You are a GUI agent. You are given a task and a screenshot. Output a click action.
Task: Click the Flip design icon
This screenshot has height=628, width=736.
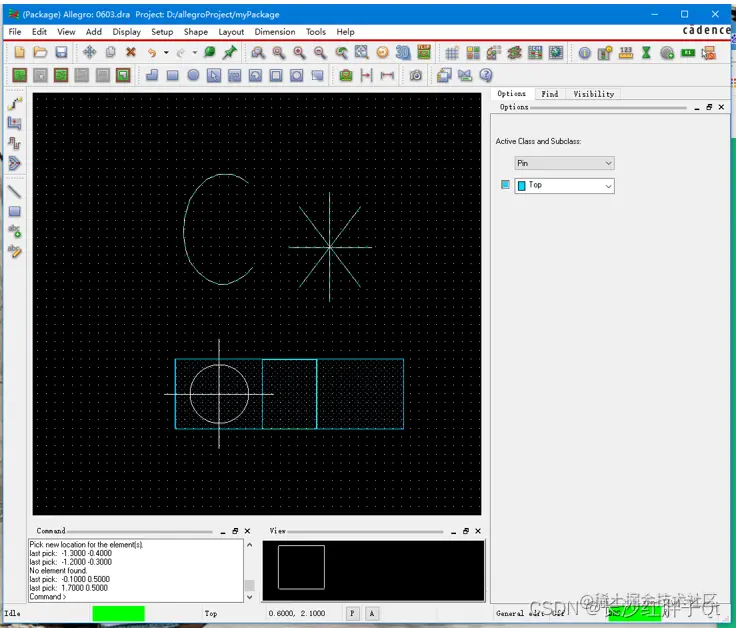[x=424, y=52]
